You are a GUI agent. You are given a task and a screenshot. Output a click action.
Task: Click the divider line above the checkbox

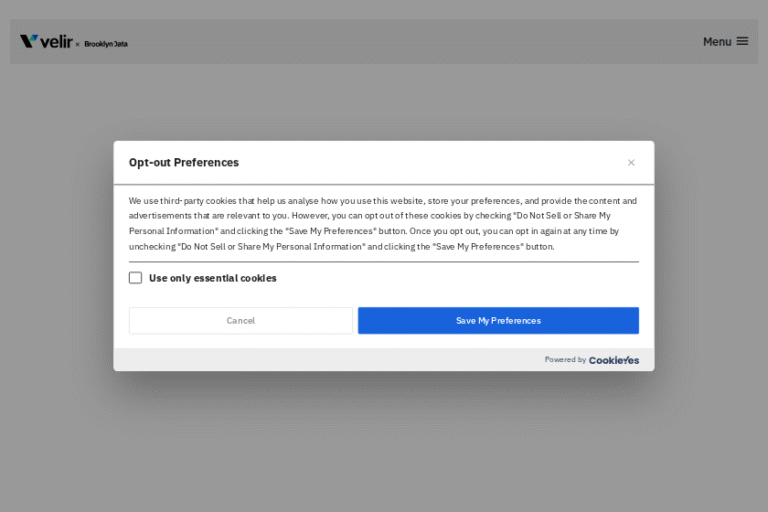pos(383,262)
